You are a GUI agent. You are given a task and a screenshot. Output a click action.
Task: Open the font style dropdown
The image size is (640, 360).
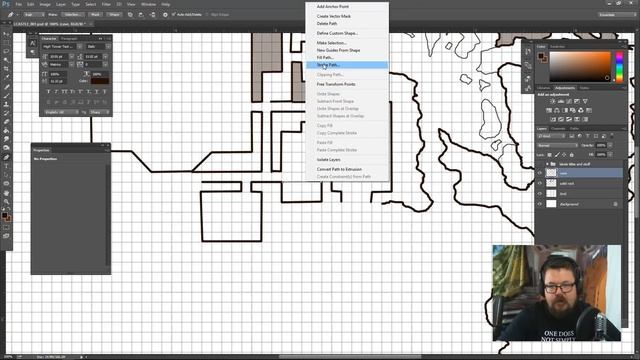coord(108,47)
